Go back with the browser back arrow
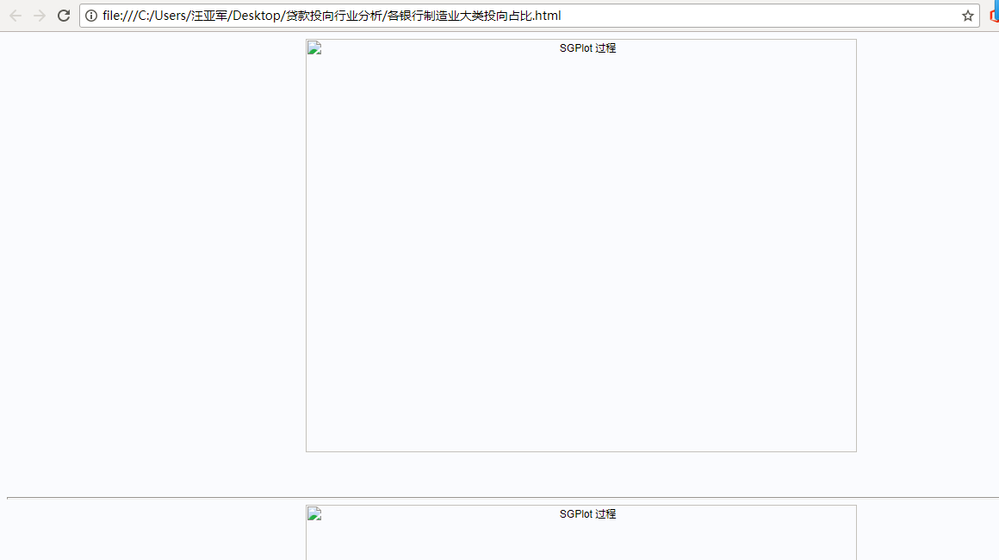 pyautogui.click(x=15, y=16)
